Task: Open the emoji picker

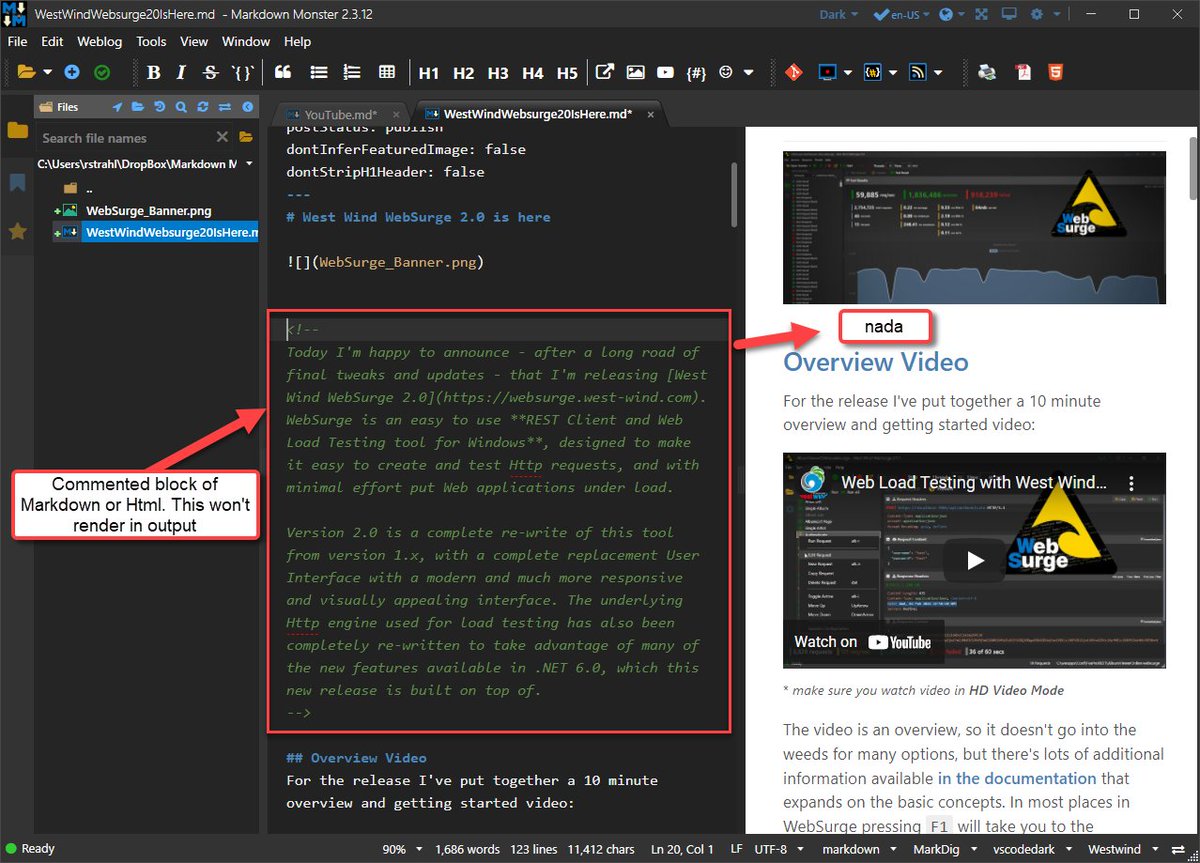Action: point(726,72)
